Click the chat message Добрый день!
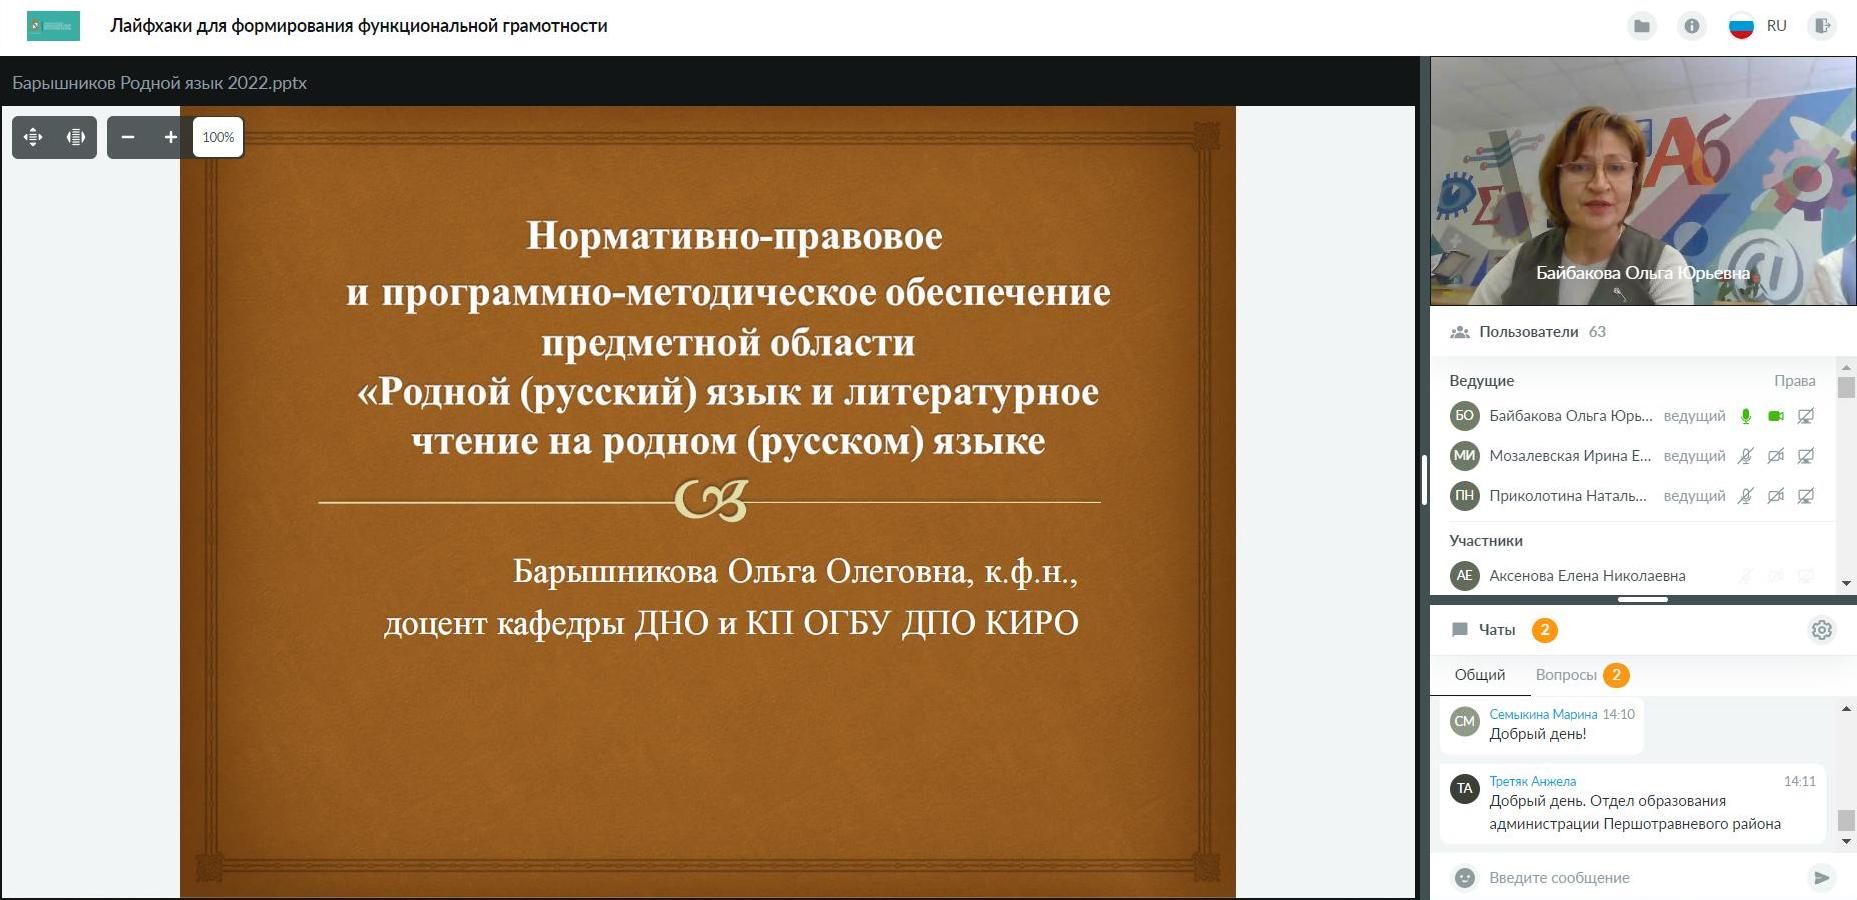Viewport: 1857px width, 900px height. click(x=1538, y=734)
